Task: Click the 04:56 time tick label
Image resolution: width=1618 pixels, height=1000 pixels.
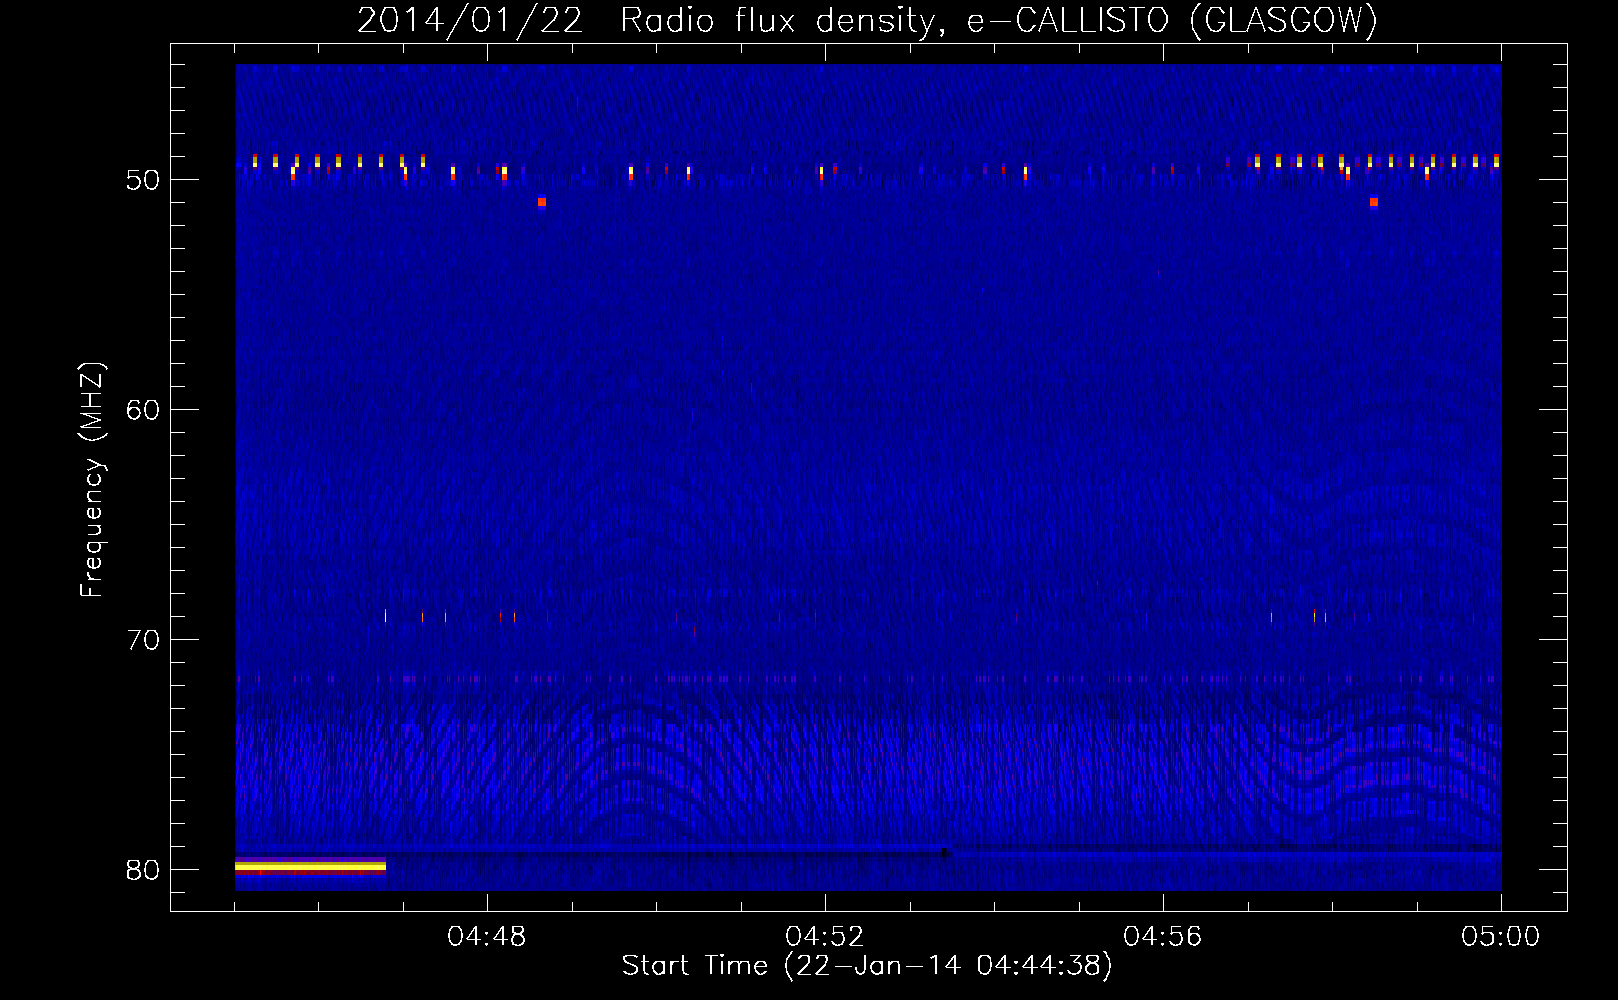Action: click(1163, 937)
